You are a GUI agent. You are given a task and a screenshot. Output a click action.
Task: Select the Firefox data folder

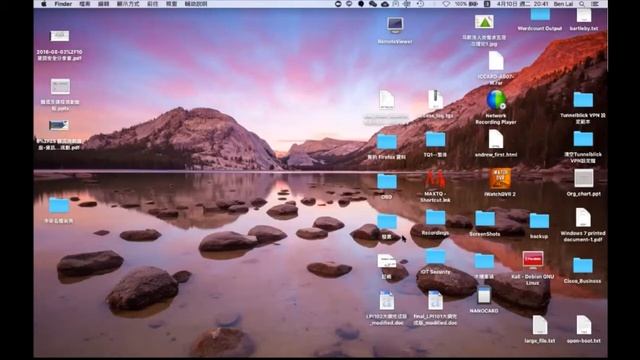[x=387, y=142]
